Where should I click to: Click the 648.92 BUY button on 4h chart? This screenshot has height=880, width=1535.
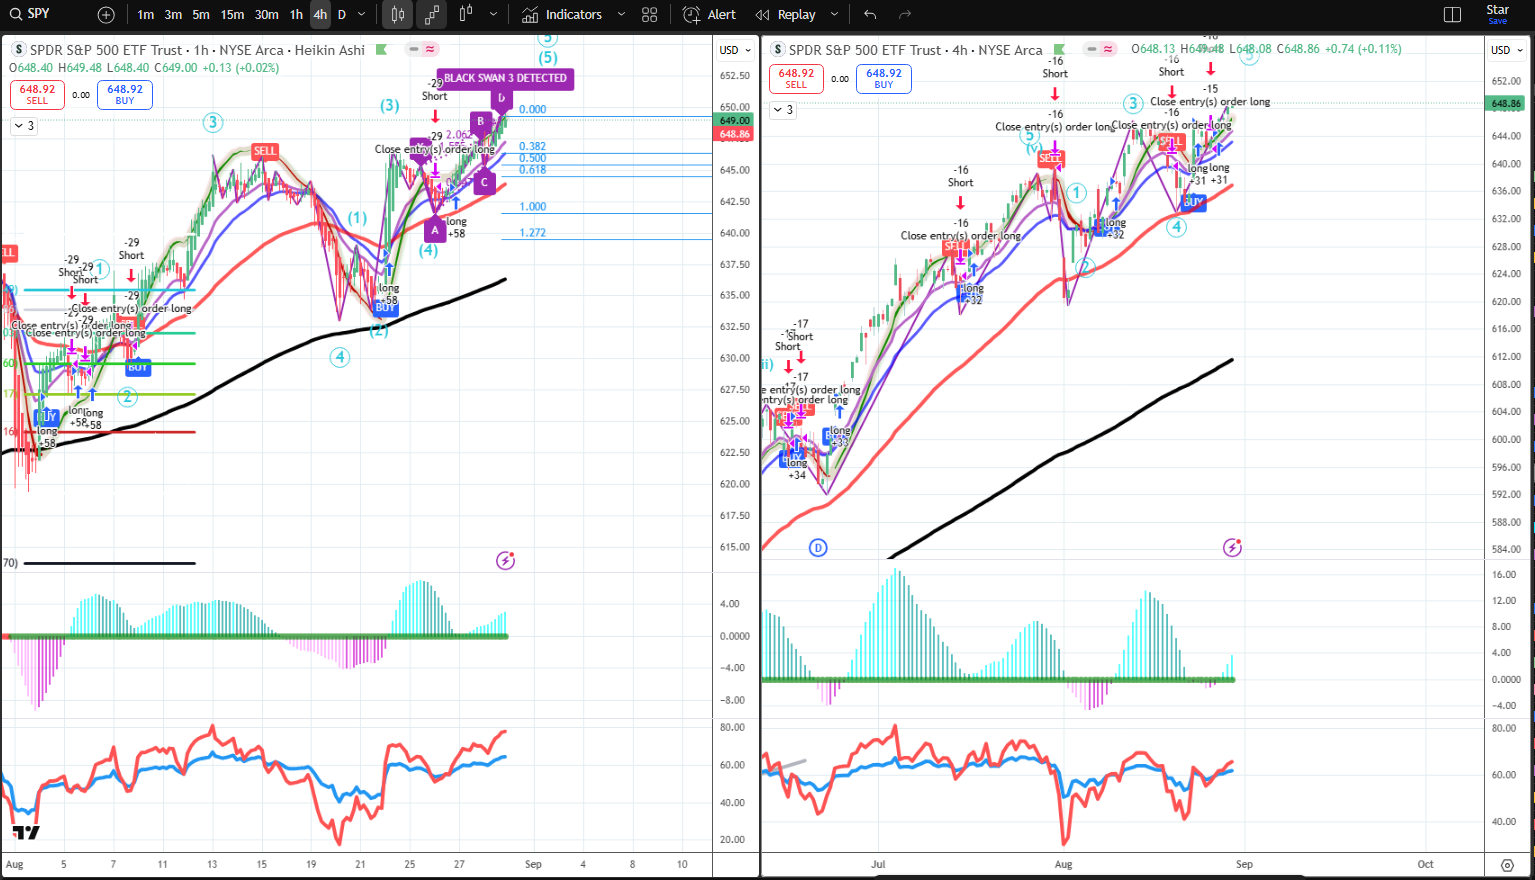[883, 78]
